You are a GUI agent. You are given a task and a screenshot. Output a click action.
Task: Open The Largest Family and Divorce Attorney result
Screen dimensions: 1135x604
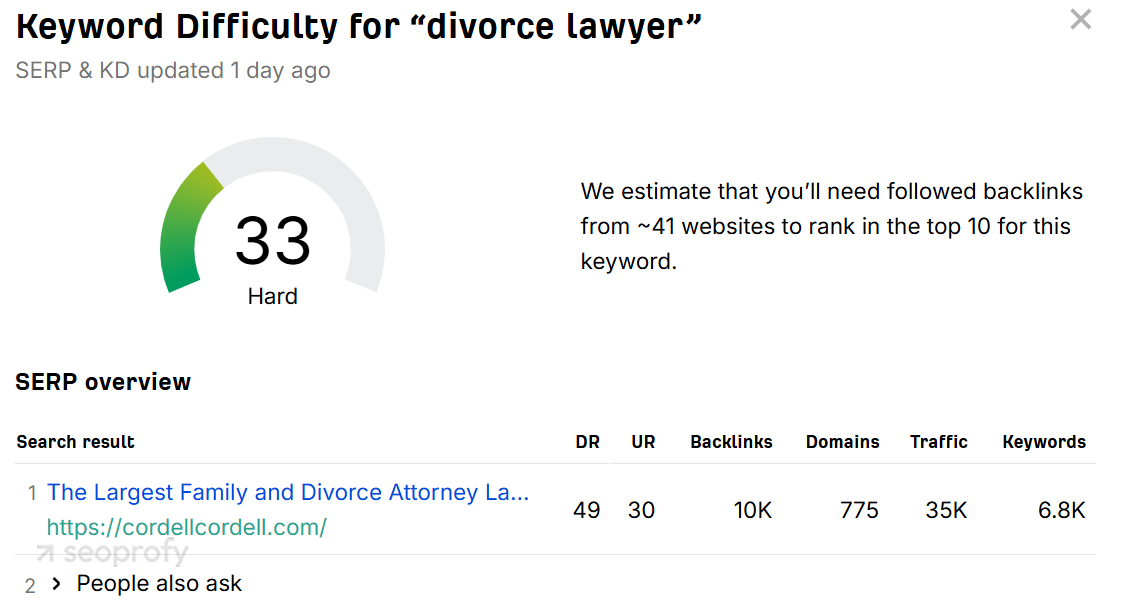point(288,492)
